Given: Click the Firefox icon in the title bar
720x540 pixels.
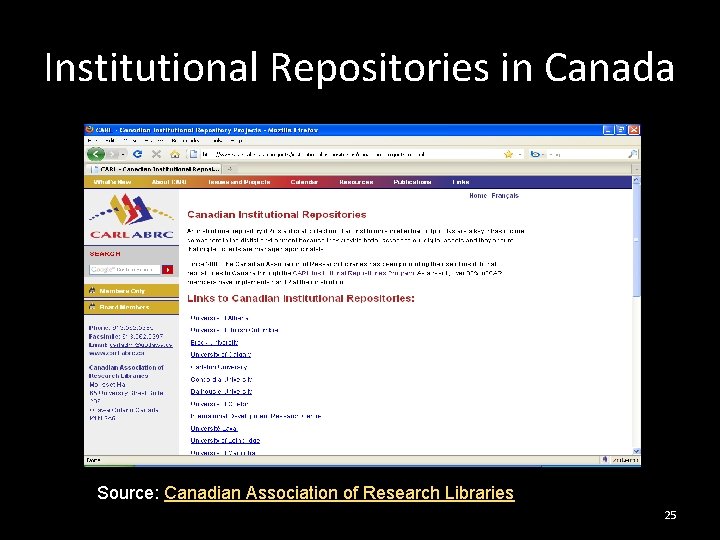Looking at the screenshot, I should pos(90,130).
